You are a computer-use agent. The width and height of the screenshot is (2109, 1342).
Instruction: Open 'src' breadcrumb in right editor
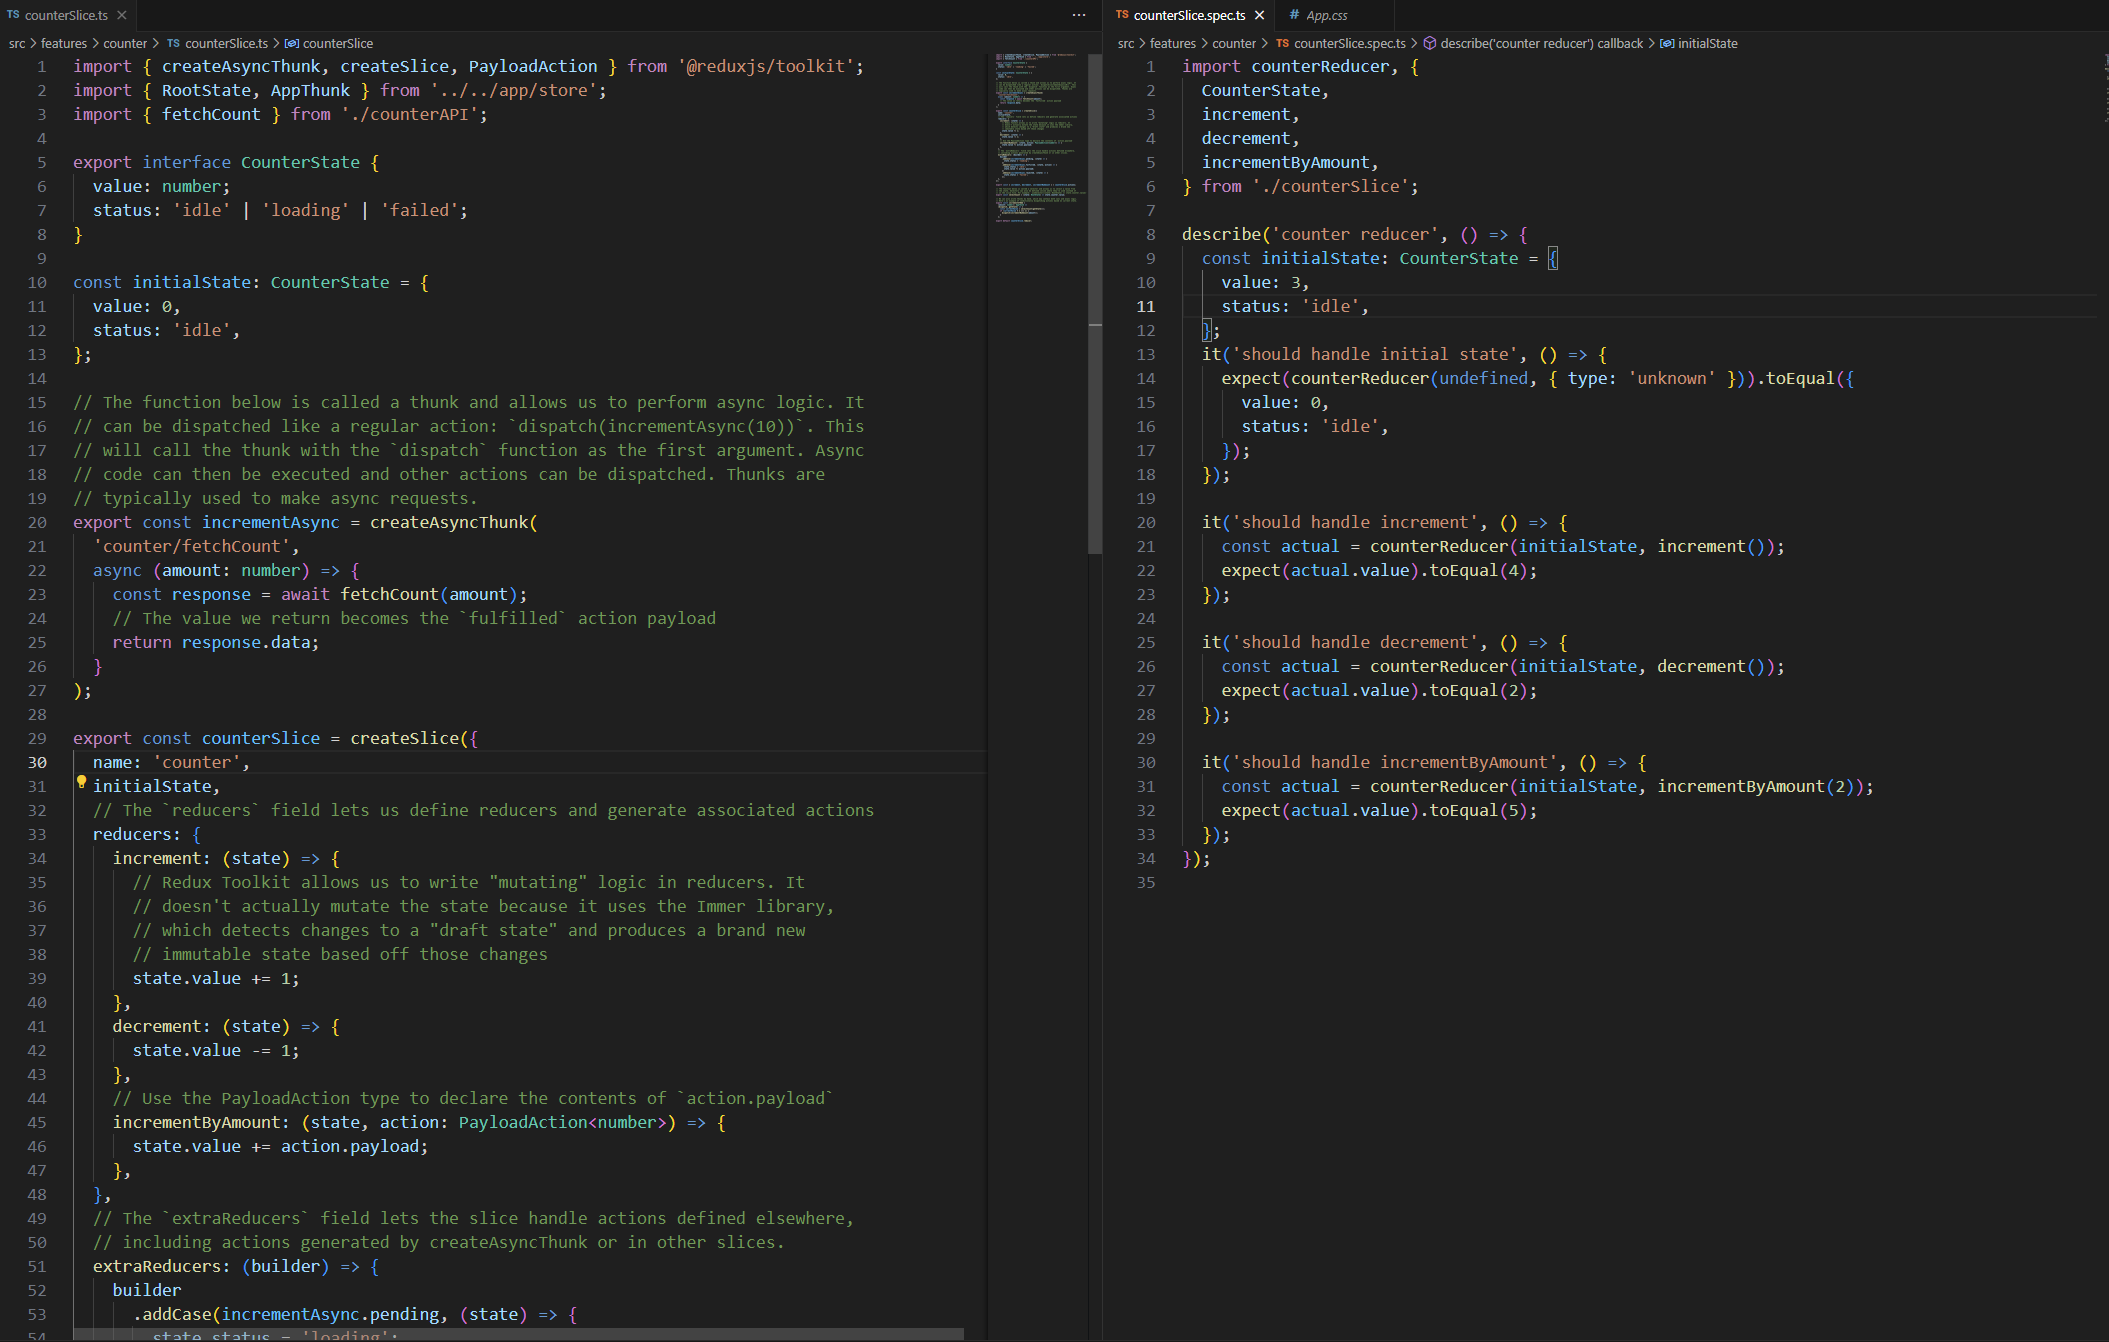point(1126,43)
